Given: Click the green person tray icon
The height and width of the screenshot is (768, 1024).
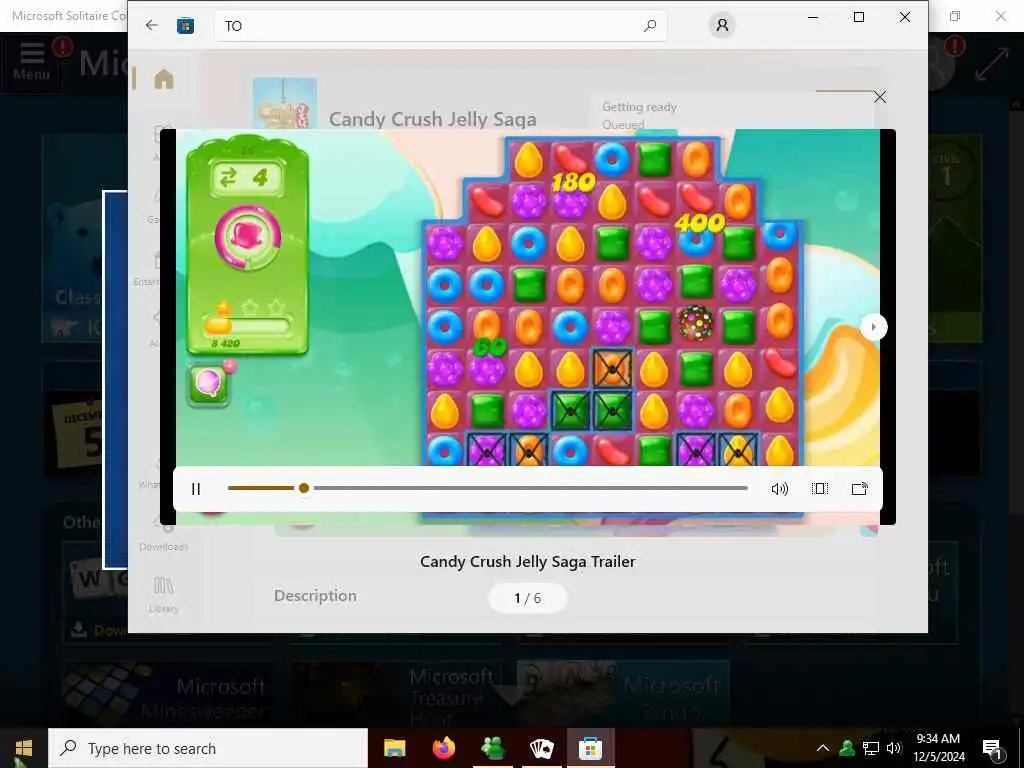Looking at the screenshot, I should (x=847, y=748).
